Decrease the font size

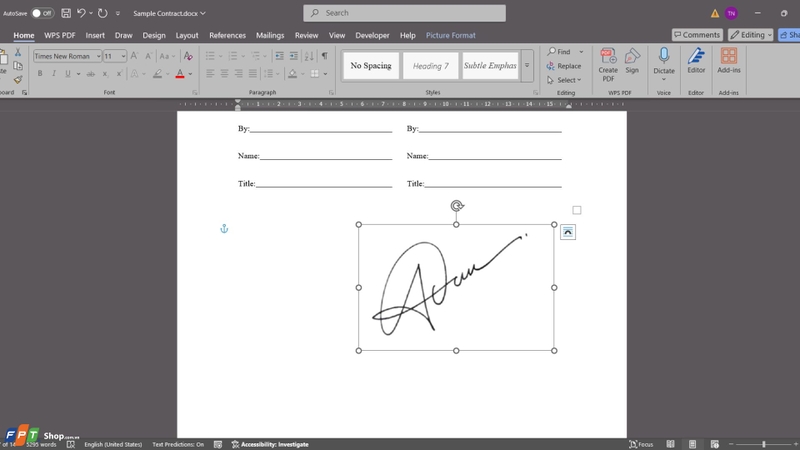coord(148,56)
